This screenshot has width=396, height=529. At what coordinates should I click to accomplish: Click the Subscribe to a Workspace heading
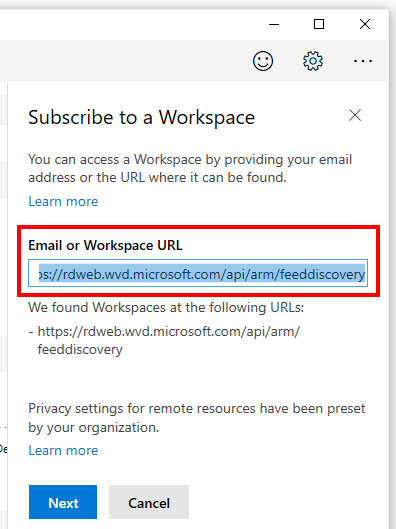tap(141, 117)
